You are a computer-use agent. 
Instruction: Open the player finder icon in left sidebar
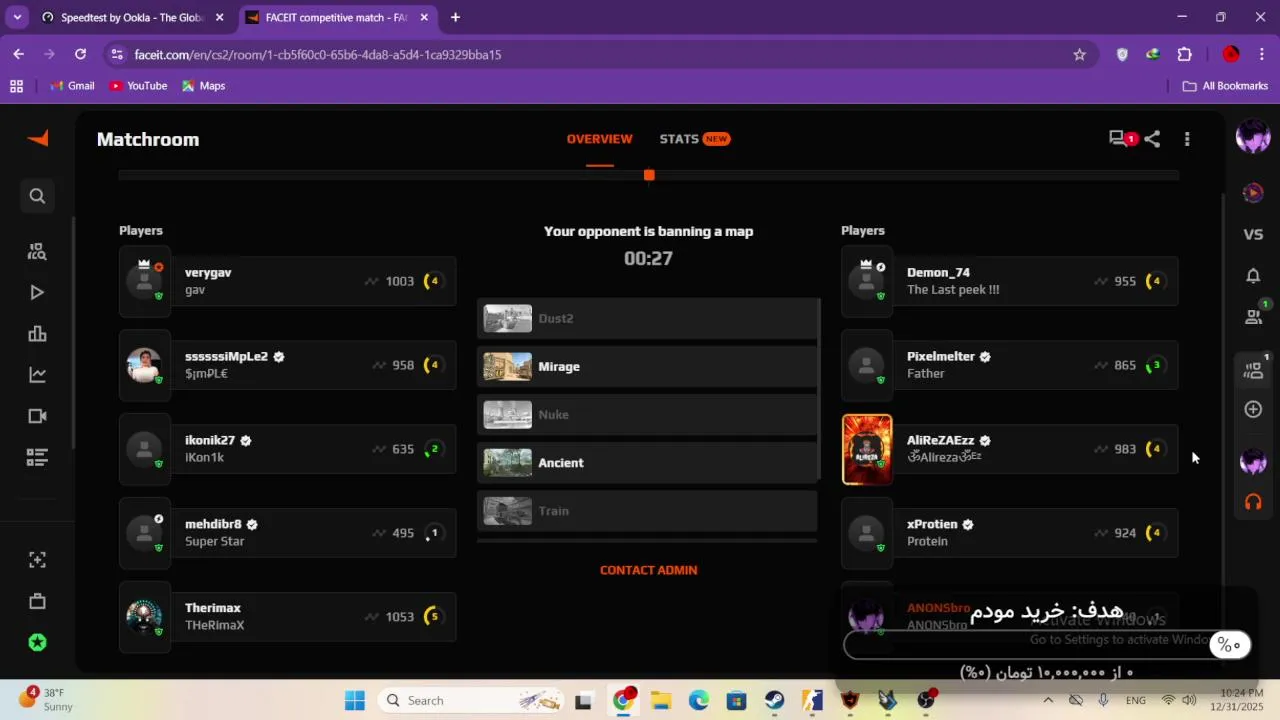pos(37,252)
